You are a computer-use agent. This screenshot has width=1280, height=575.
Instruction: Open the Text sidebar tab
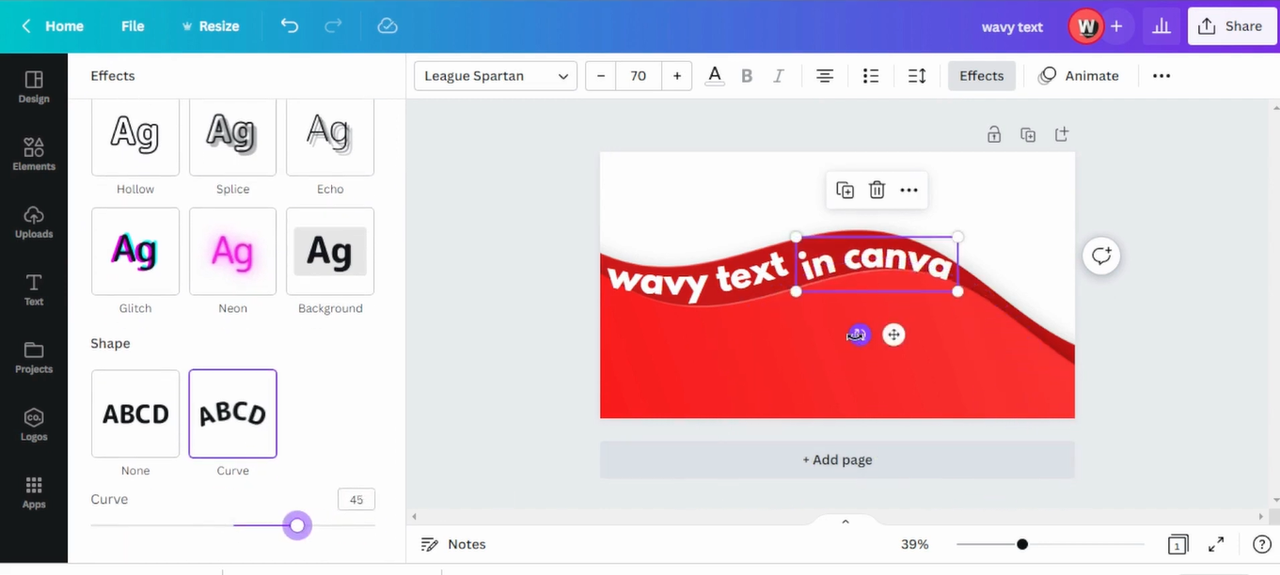click(x=34, y=289)
